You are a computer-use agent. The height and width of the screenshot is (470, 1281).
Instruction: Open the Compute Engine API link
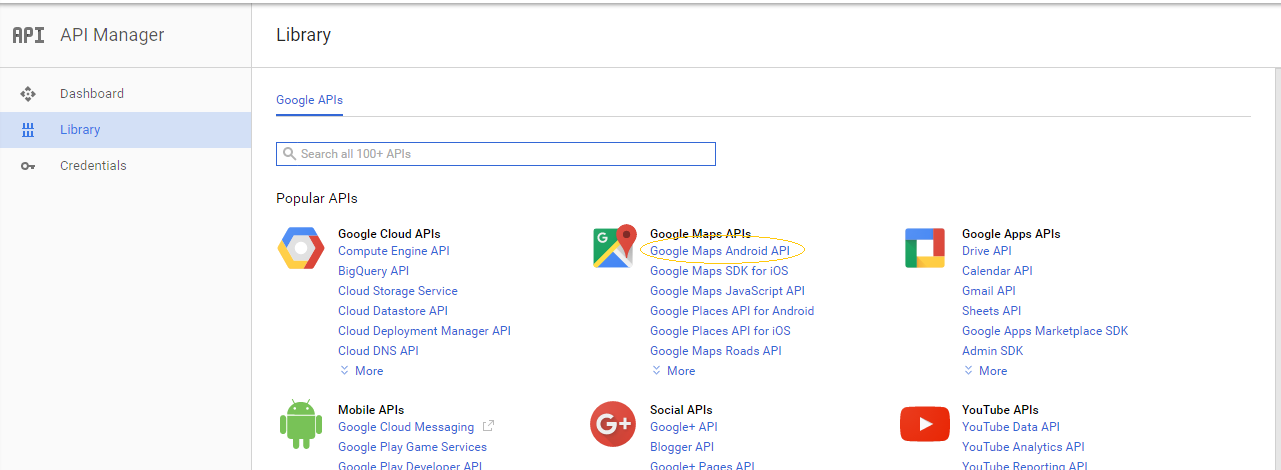394,251
